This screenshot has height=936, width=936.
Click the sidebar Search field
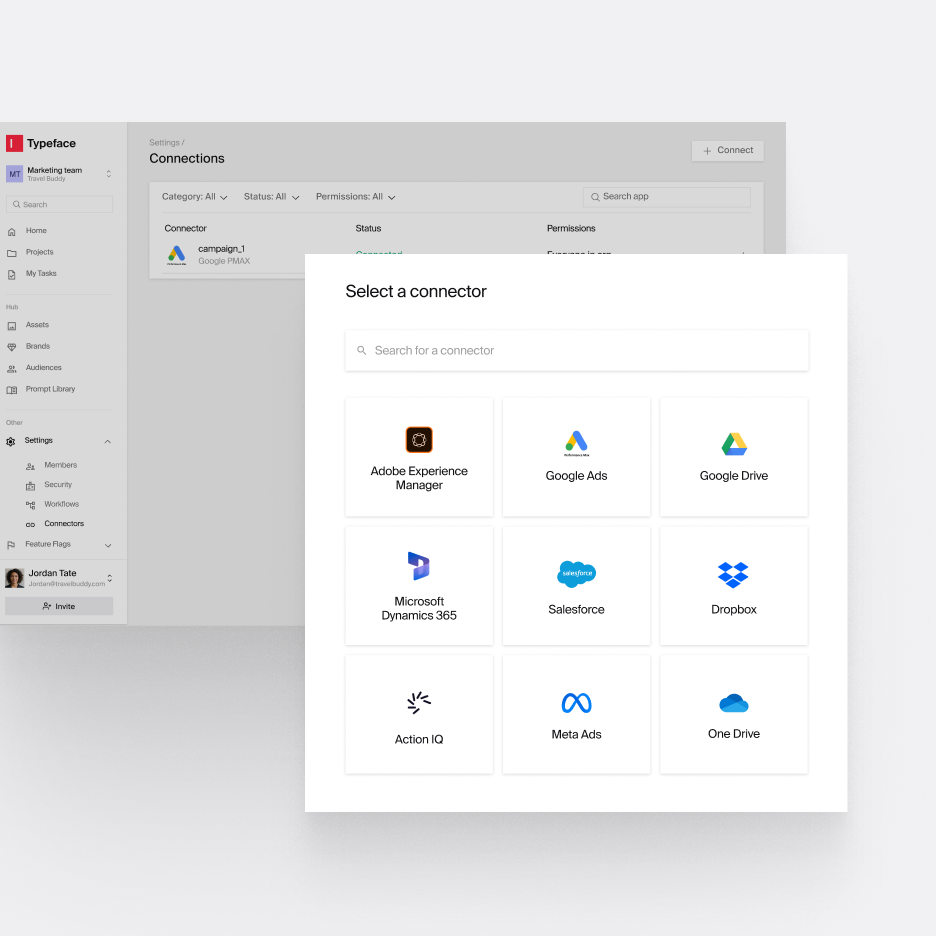click(x=59, y=204)
